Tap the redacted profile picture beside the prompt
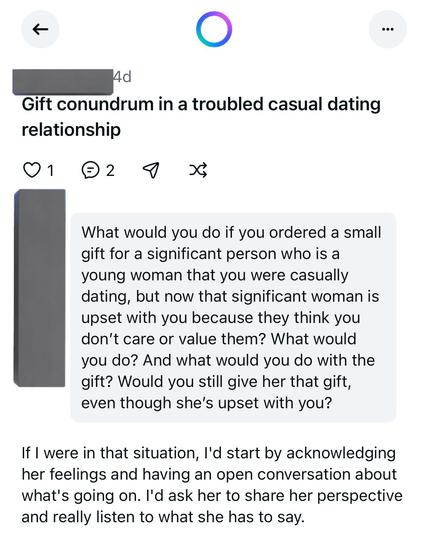This screenshot has height=538, width=428. click(x=39, y=288)
